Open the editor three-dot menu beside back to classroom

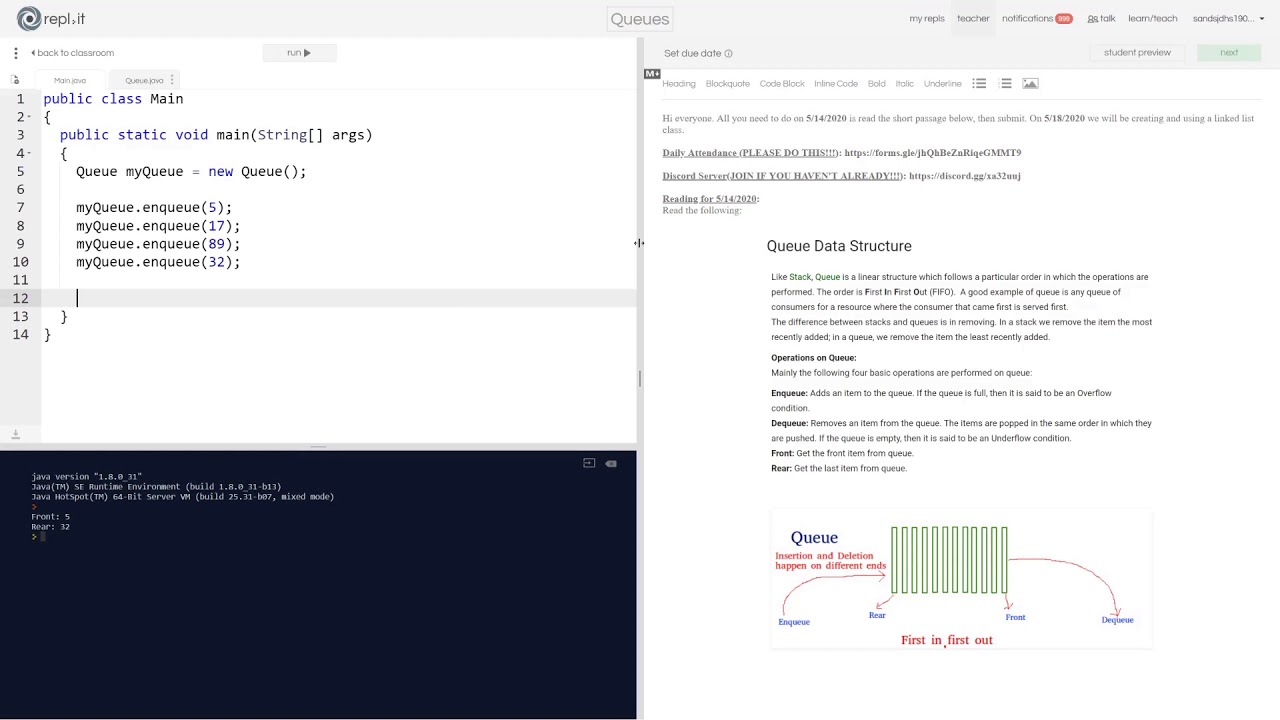point(16,53)
